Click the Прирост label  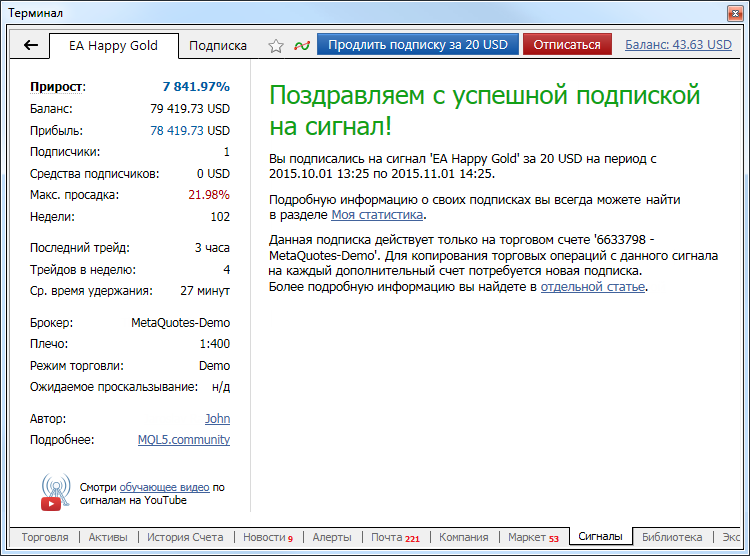[x=58, y=87]
